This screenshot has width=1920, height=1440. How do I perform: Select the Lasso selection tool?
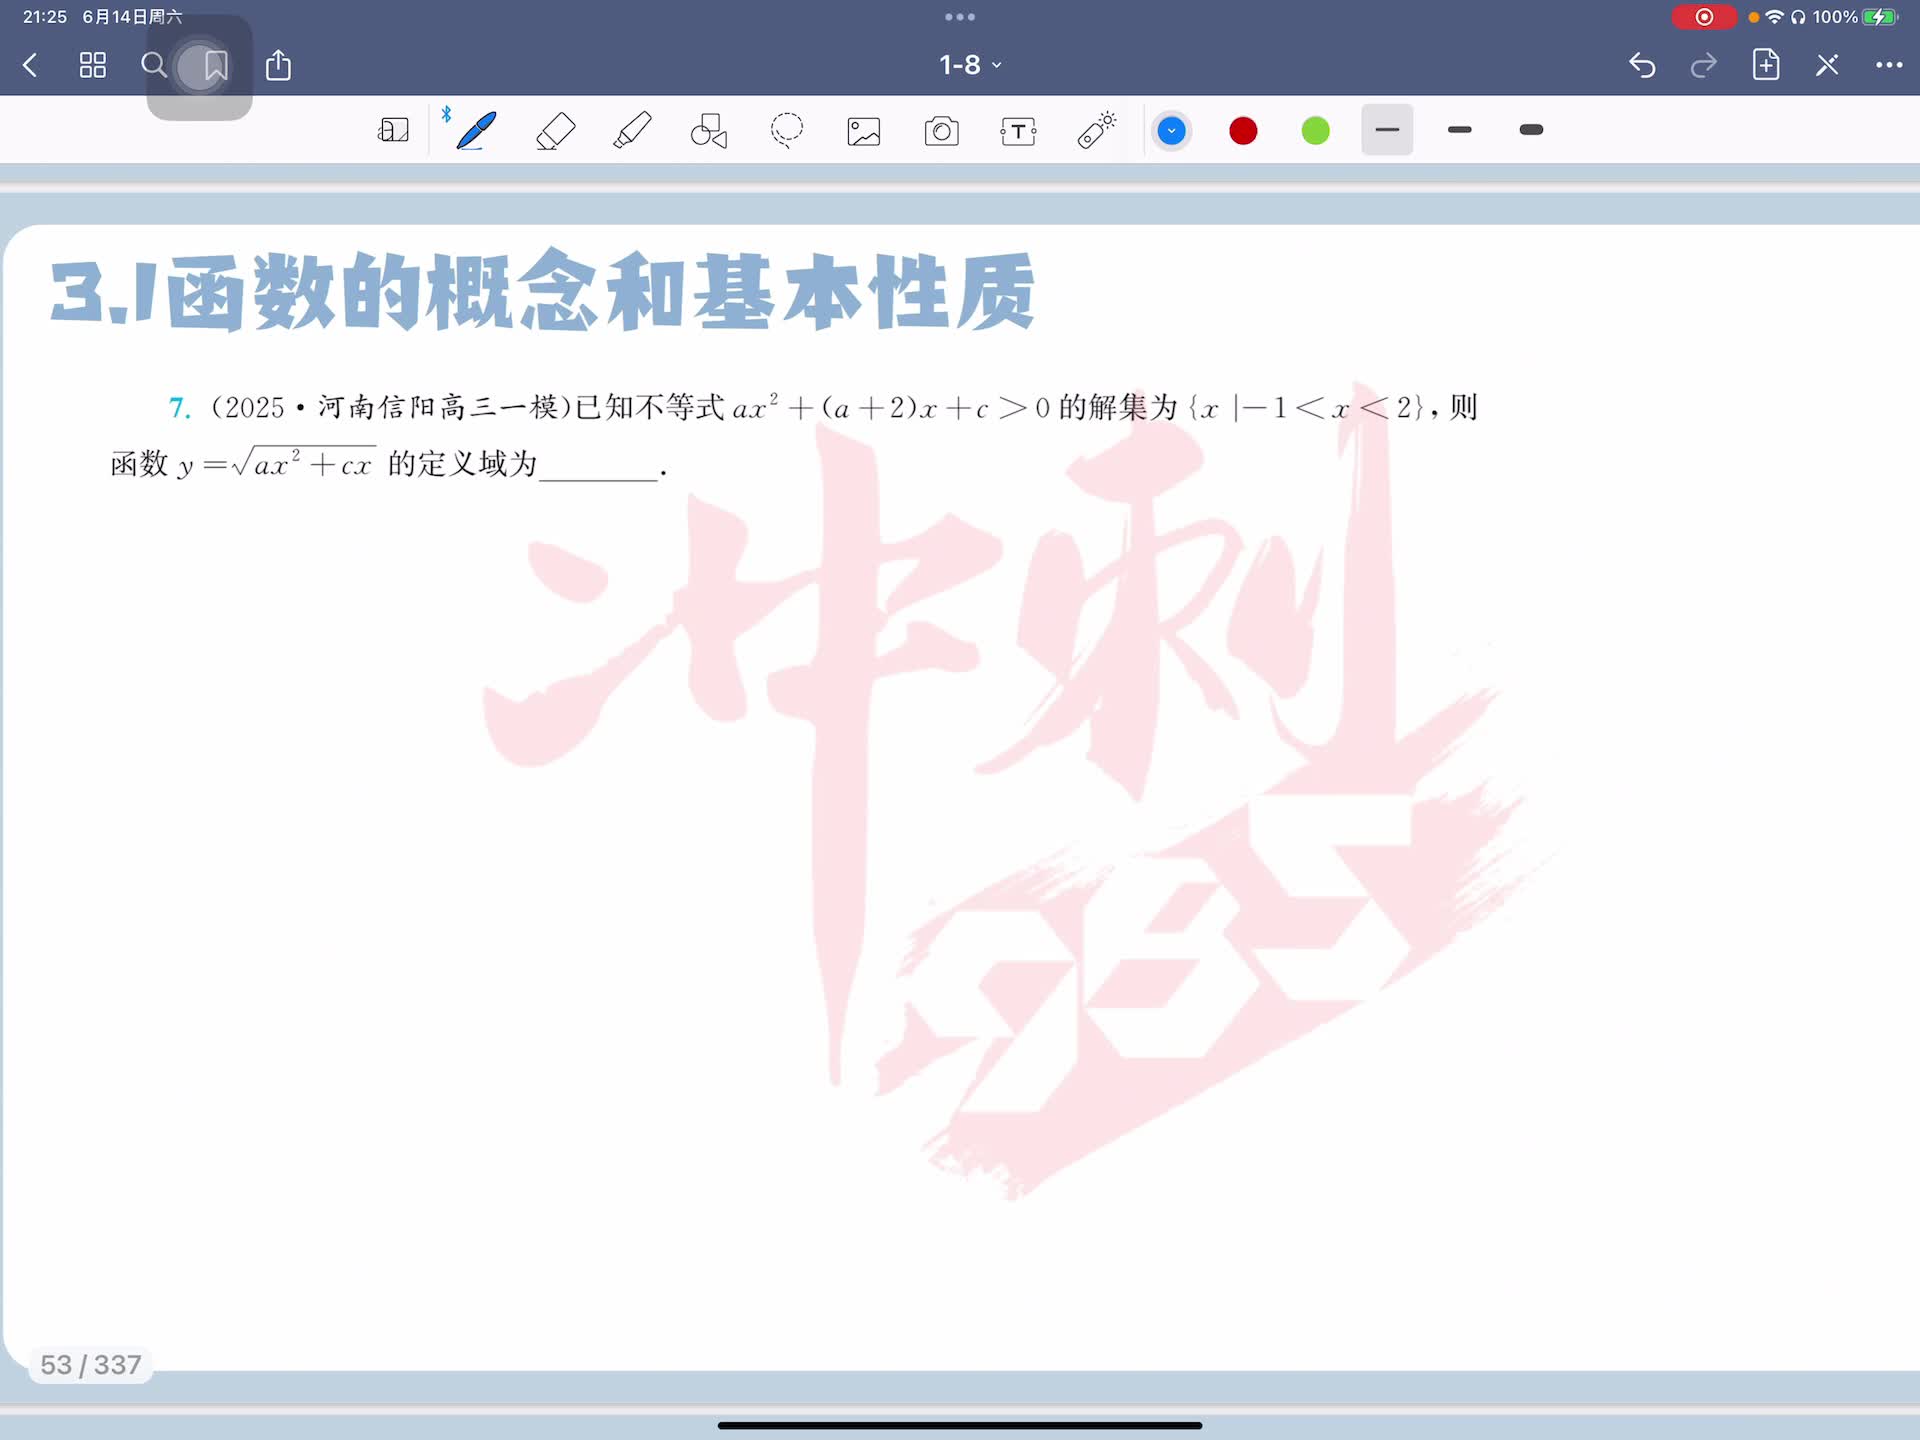coord(787,131)
